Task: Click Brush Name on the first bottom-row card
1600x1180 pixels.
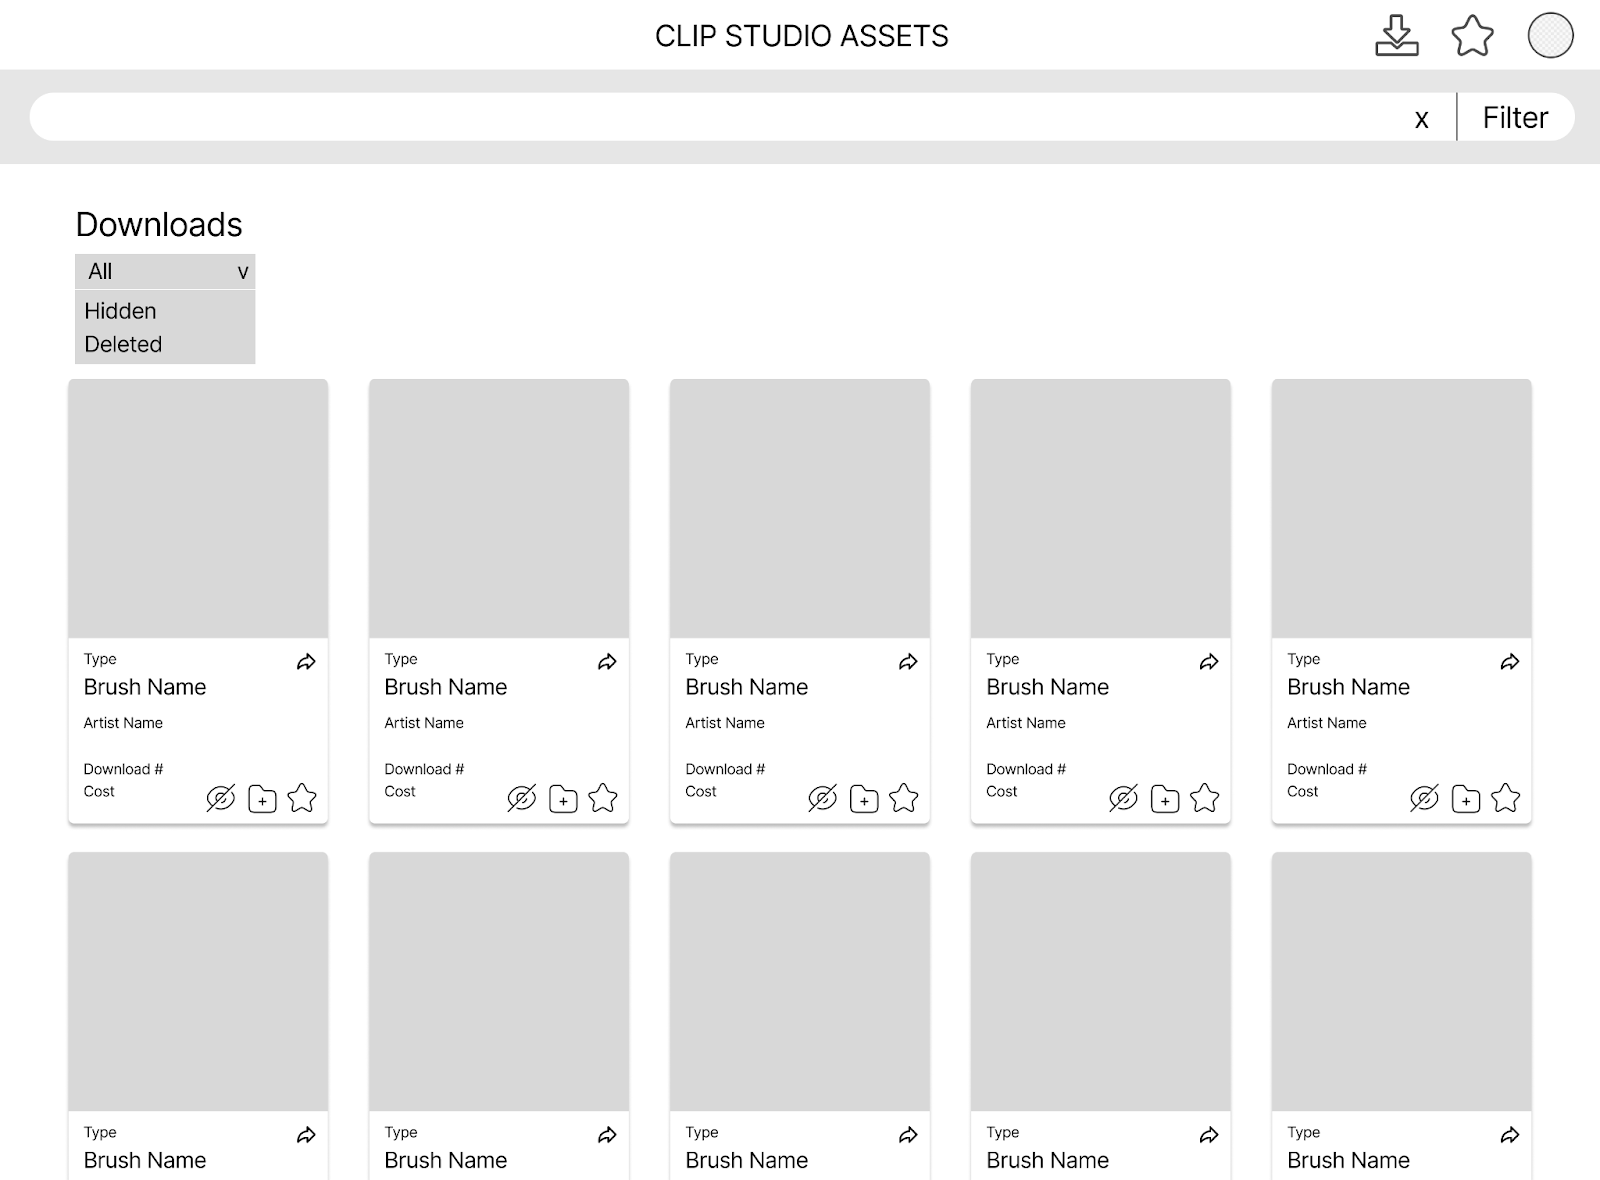Action: pyautogui.click(x=145, y=1160)
